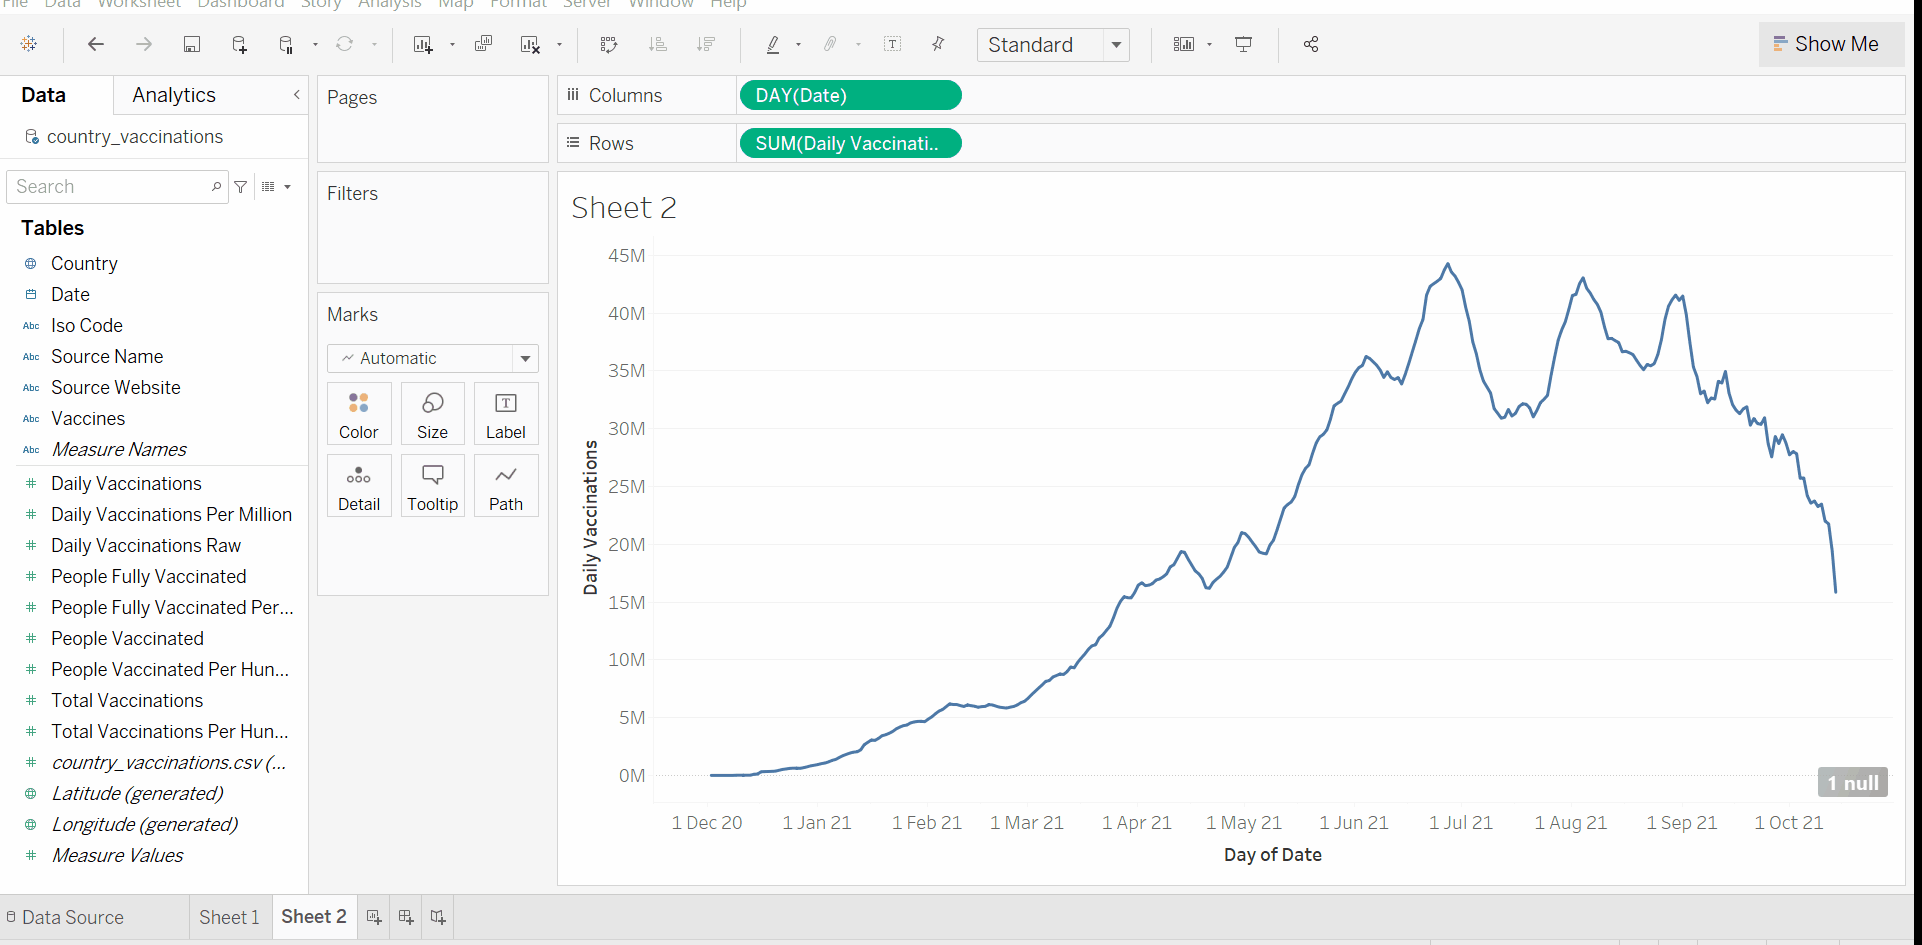Select the Iso Code field
Screen dimensions: 1922x945
click(x=87, y=325)
